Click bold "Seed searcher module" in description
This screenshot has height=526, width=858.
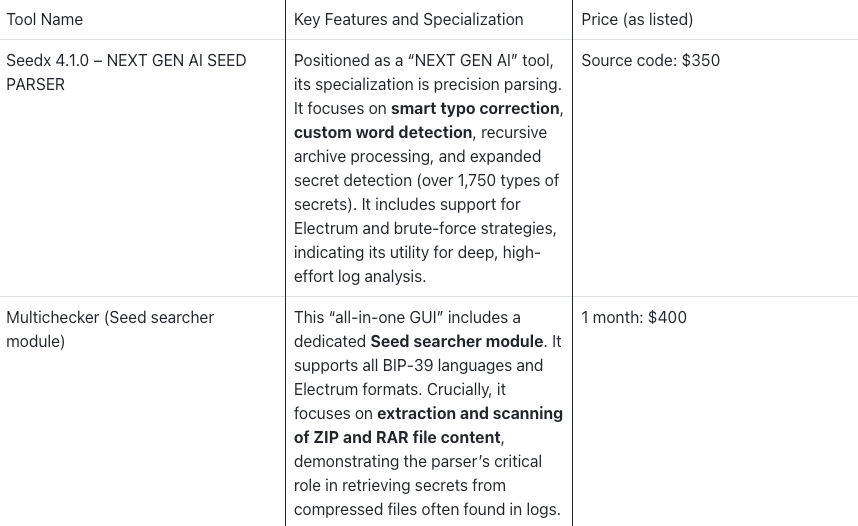click(x=457, y=341)
